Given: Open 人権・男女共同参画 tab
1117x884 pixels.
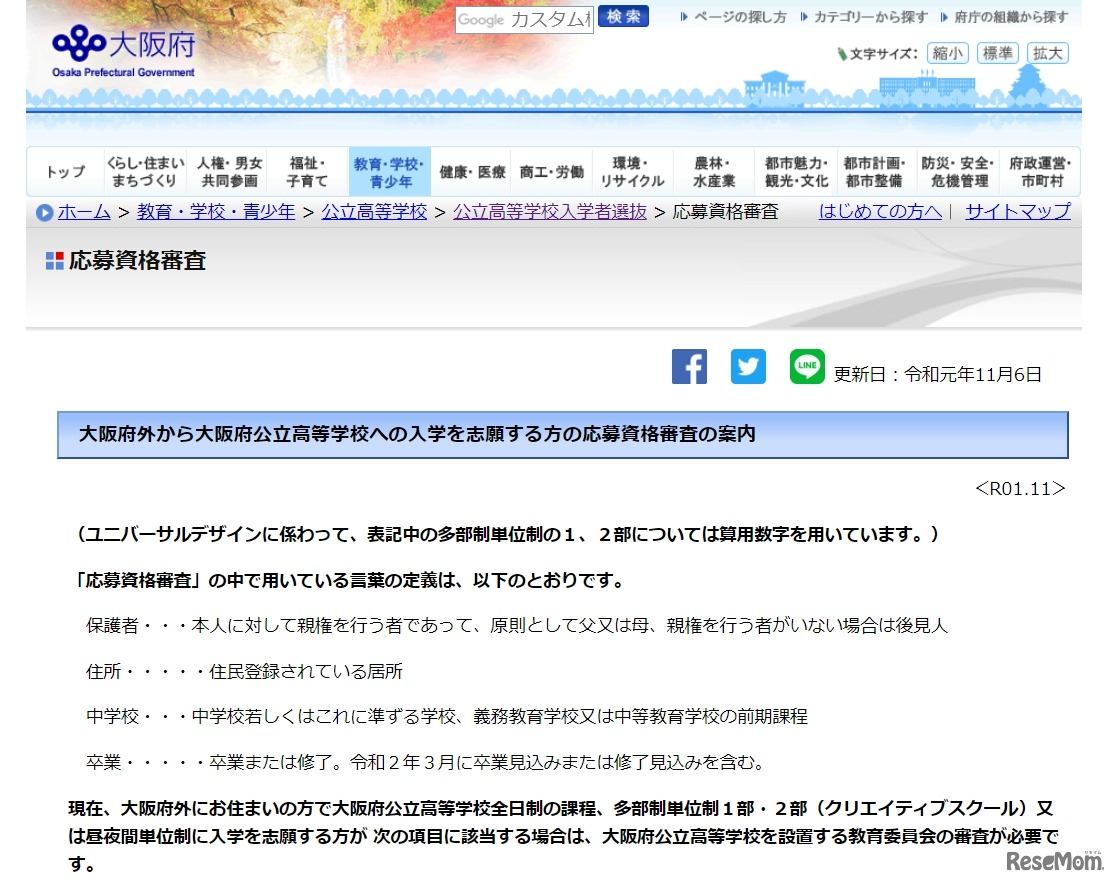Looking at the screenshot, I should (229, 172).
